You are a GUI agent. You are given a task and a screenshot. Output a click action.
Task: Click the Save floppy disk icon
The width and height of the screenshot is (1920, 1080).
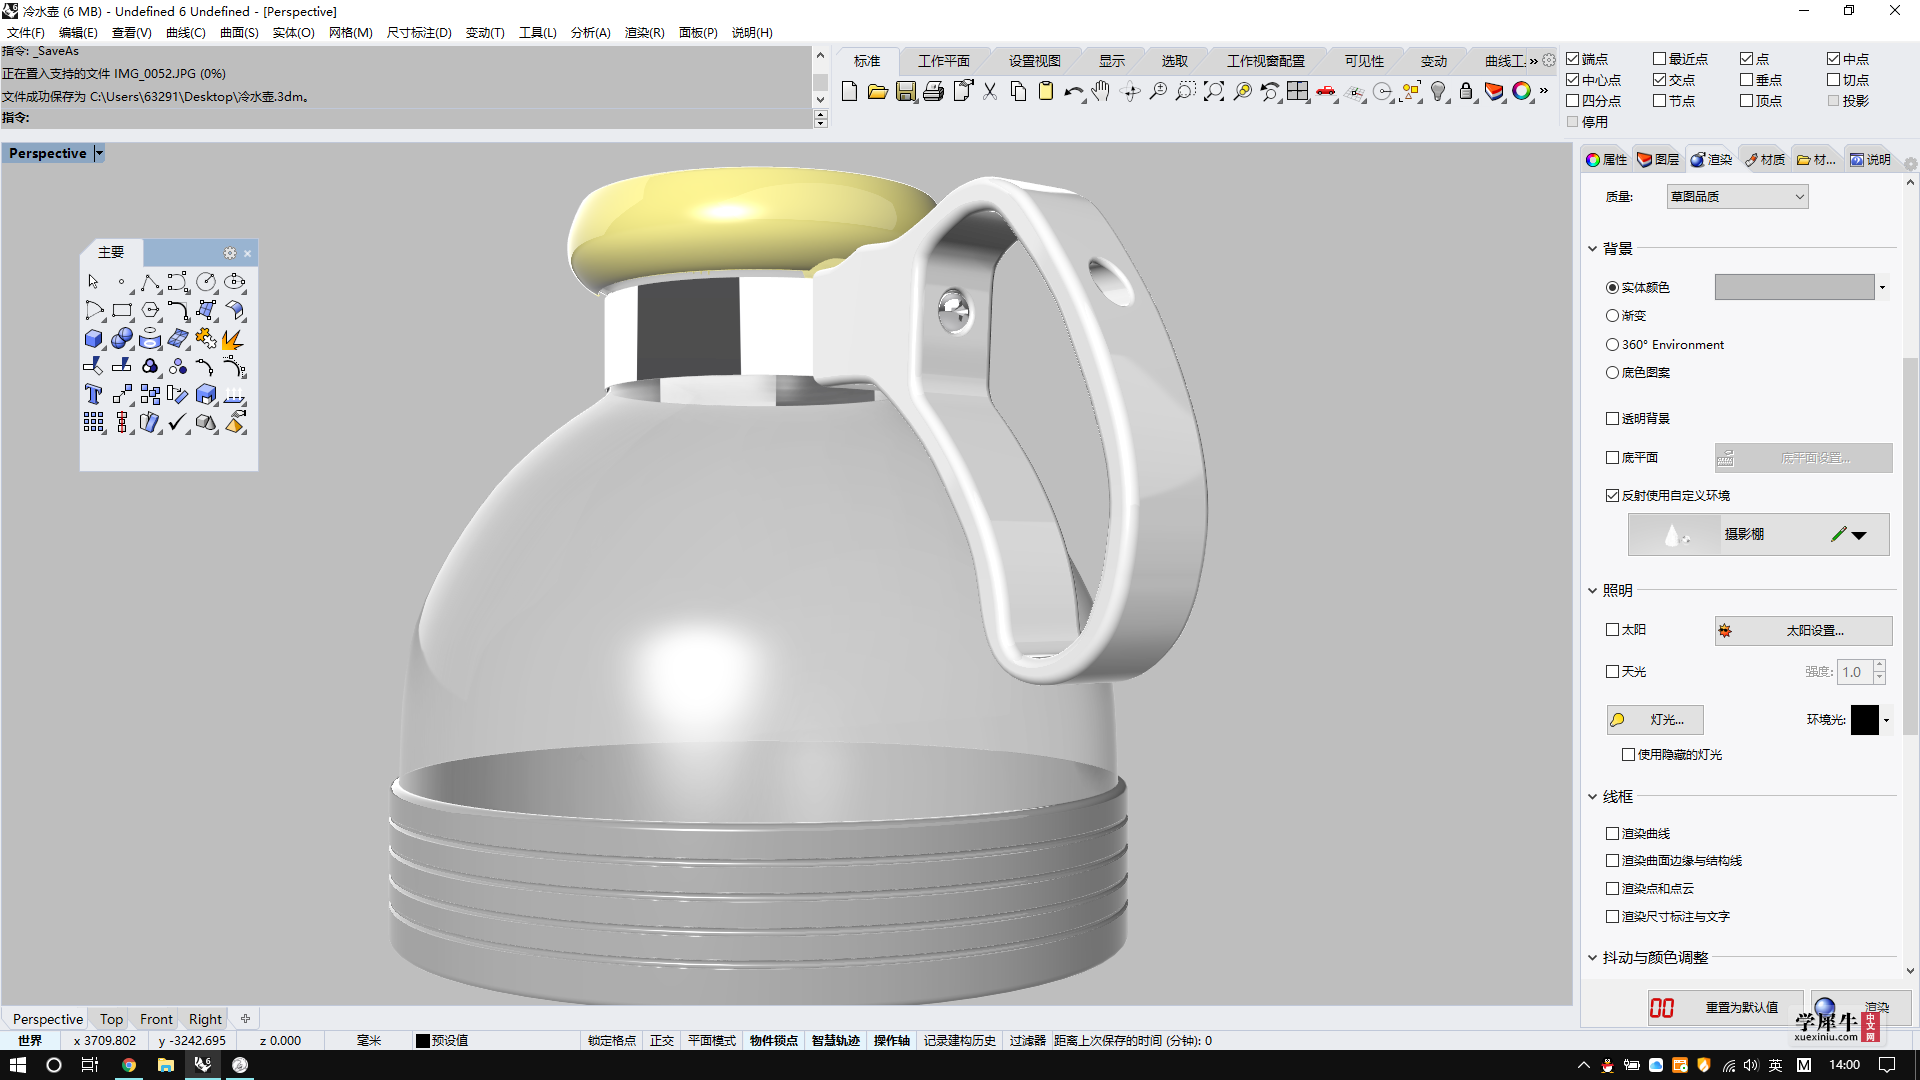coord(905,91)
